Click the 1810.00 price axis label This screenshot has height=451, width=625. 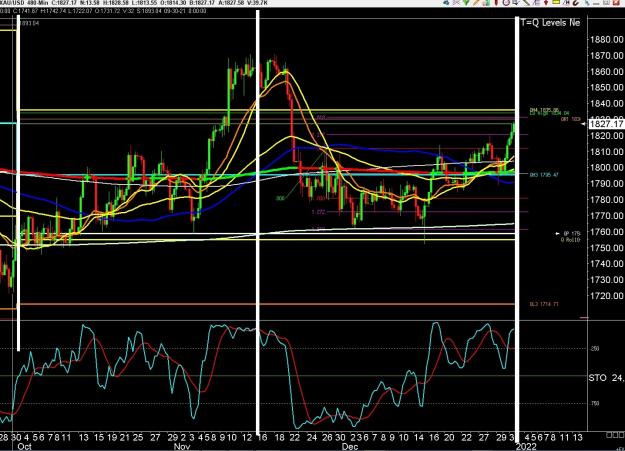pos(607,152)
